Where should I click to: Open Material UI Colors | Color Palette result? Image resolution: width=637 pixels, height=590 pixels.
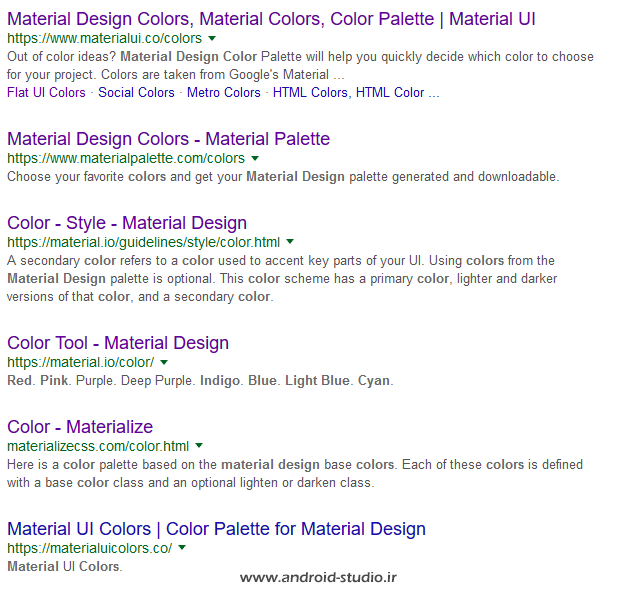[216, 529]
